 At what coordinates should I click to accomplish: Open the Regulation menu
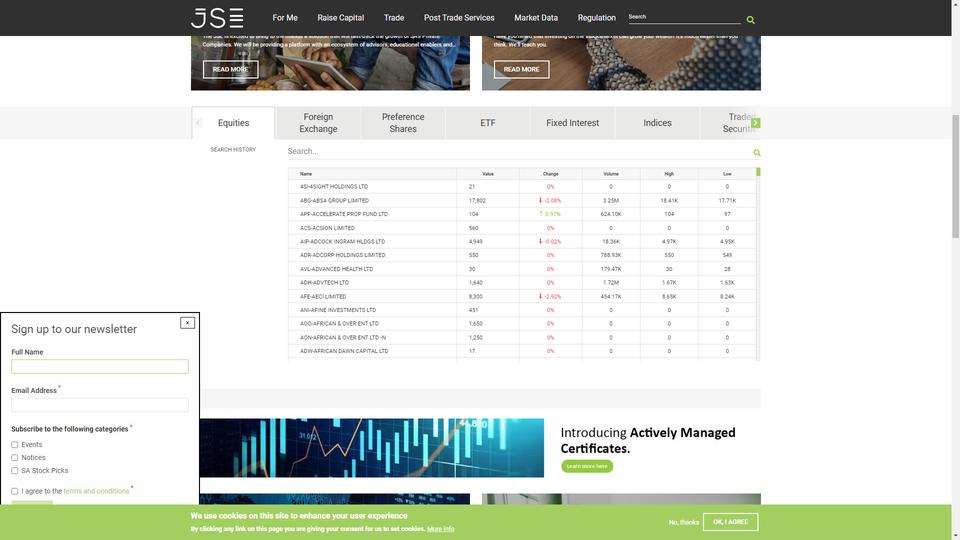[596, 18]
